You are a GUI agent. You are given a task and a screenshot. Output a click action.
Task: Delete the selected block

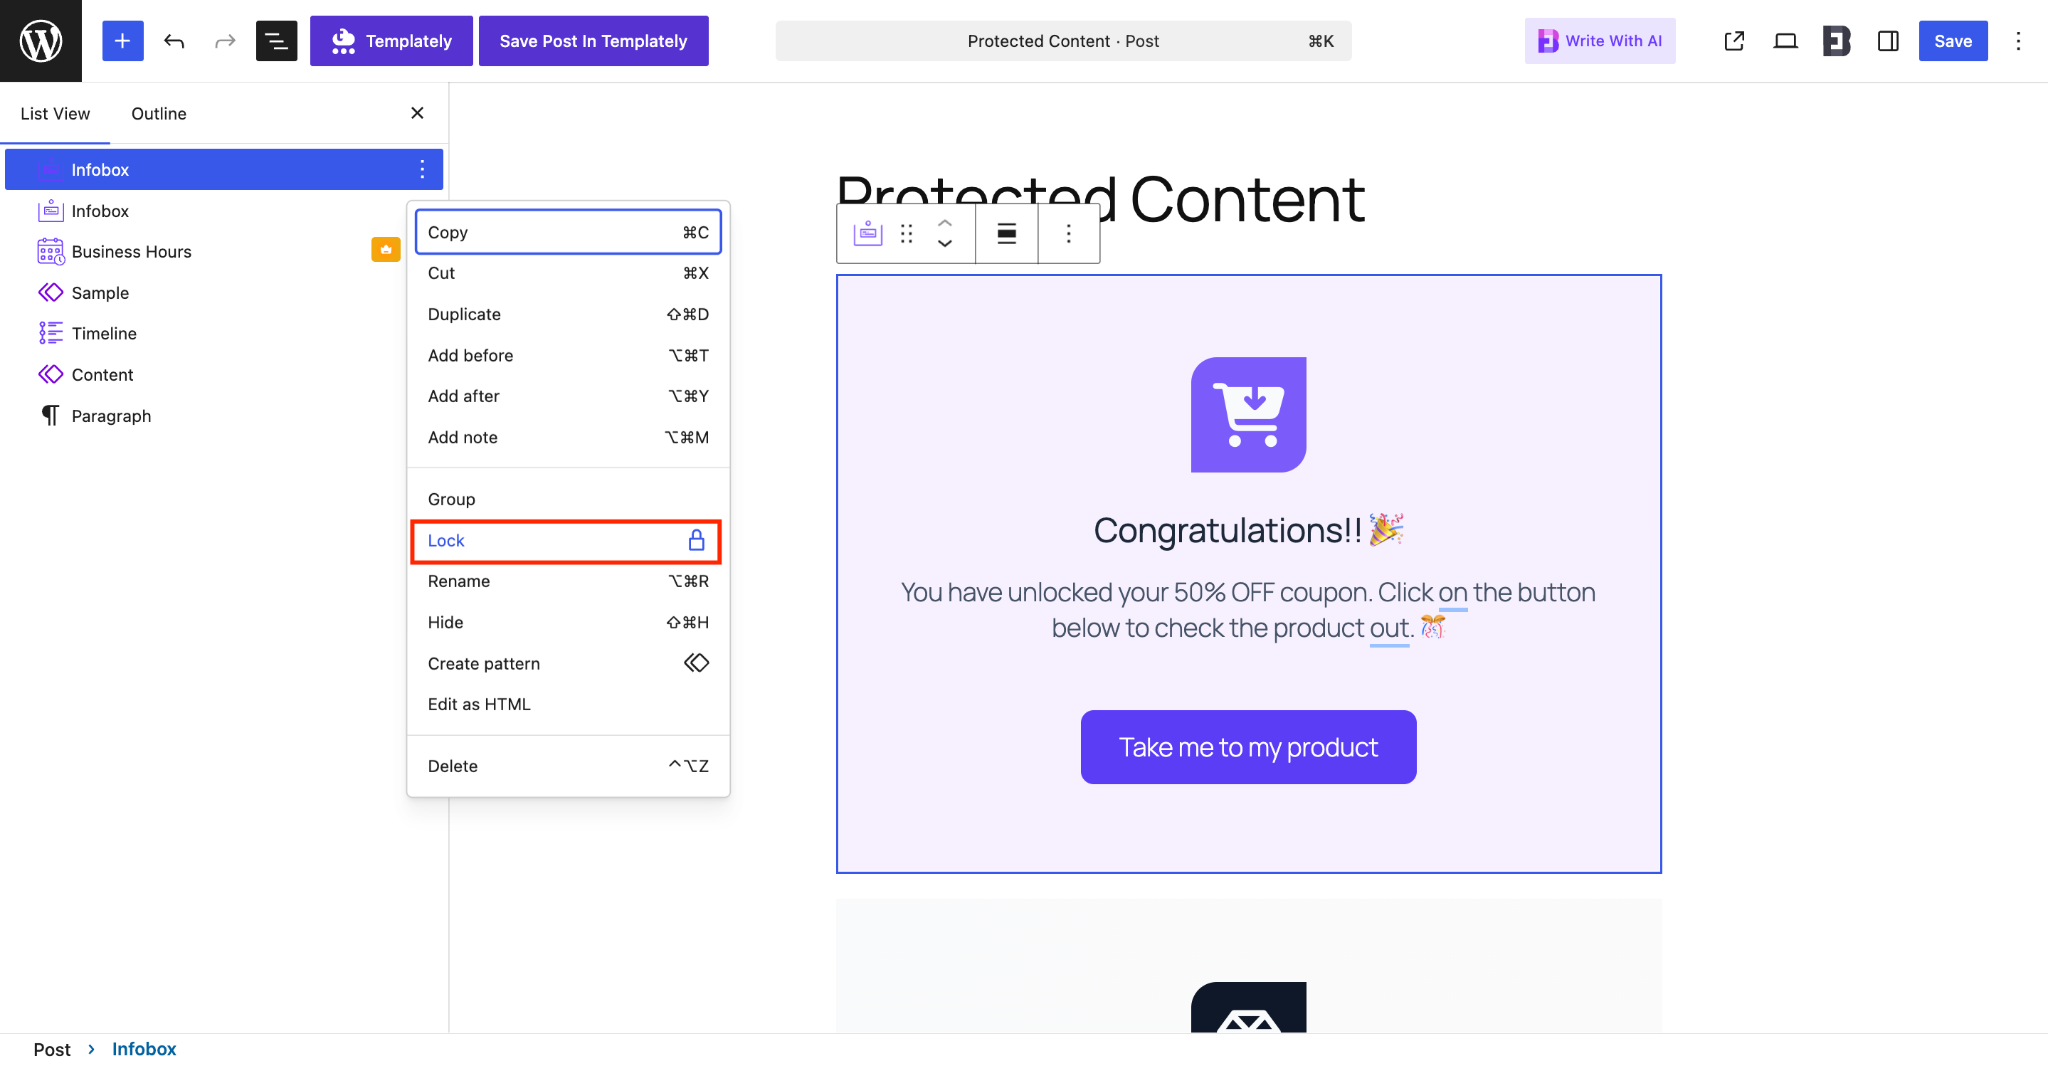click(x=568, y=766)
